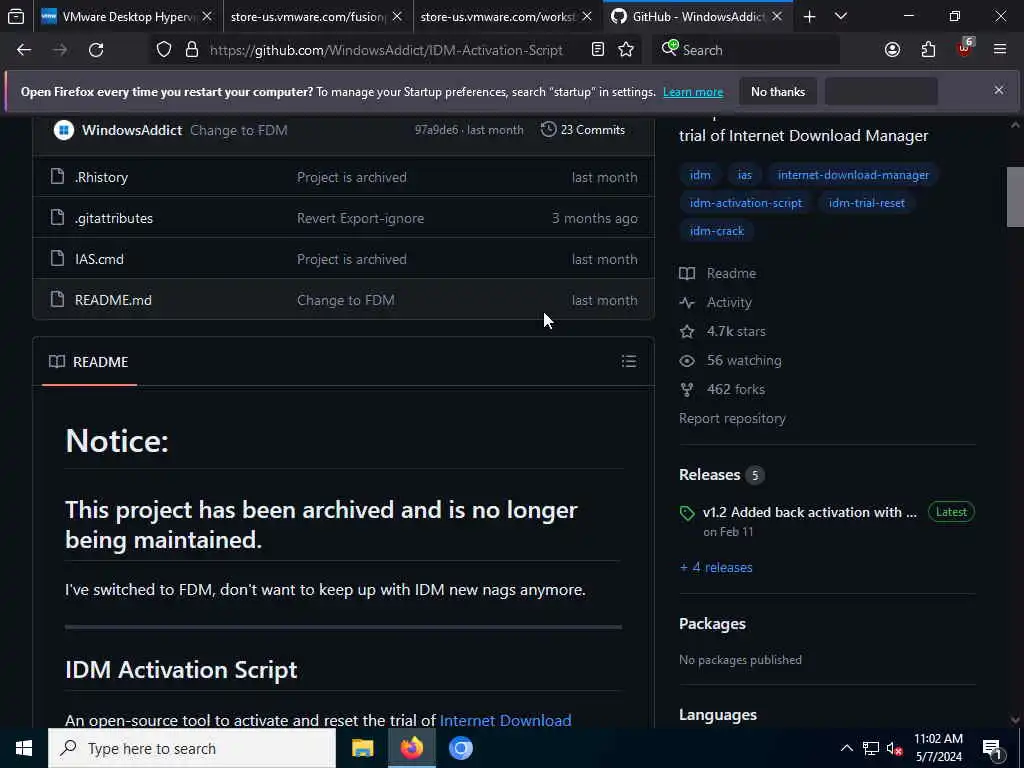The height and width of the screenshot is (768, 1024).
Task: Open the WindowsAddict username link
Action: coord(132,130)
